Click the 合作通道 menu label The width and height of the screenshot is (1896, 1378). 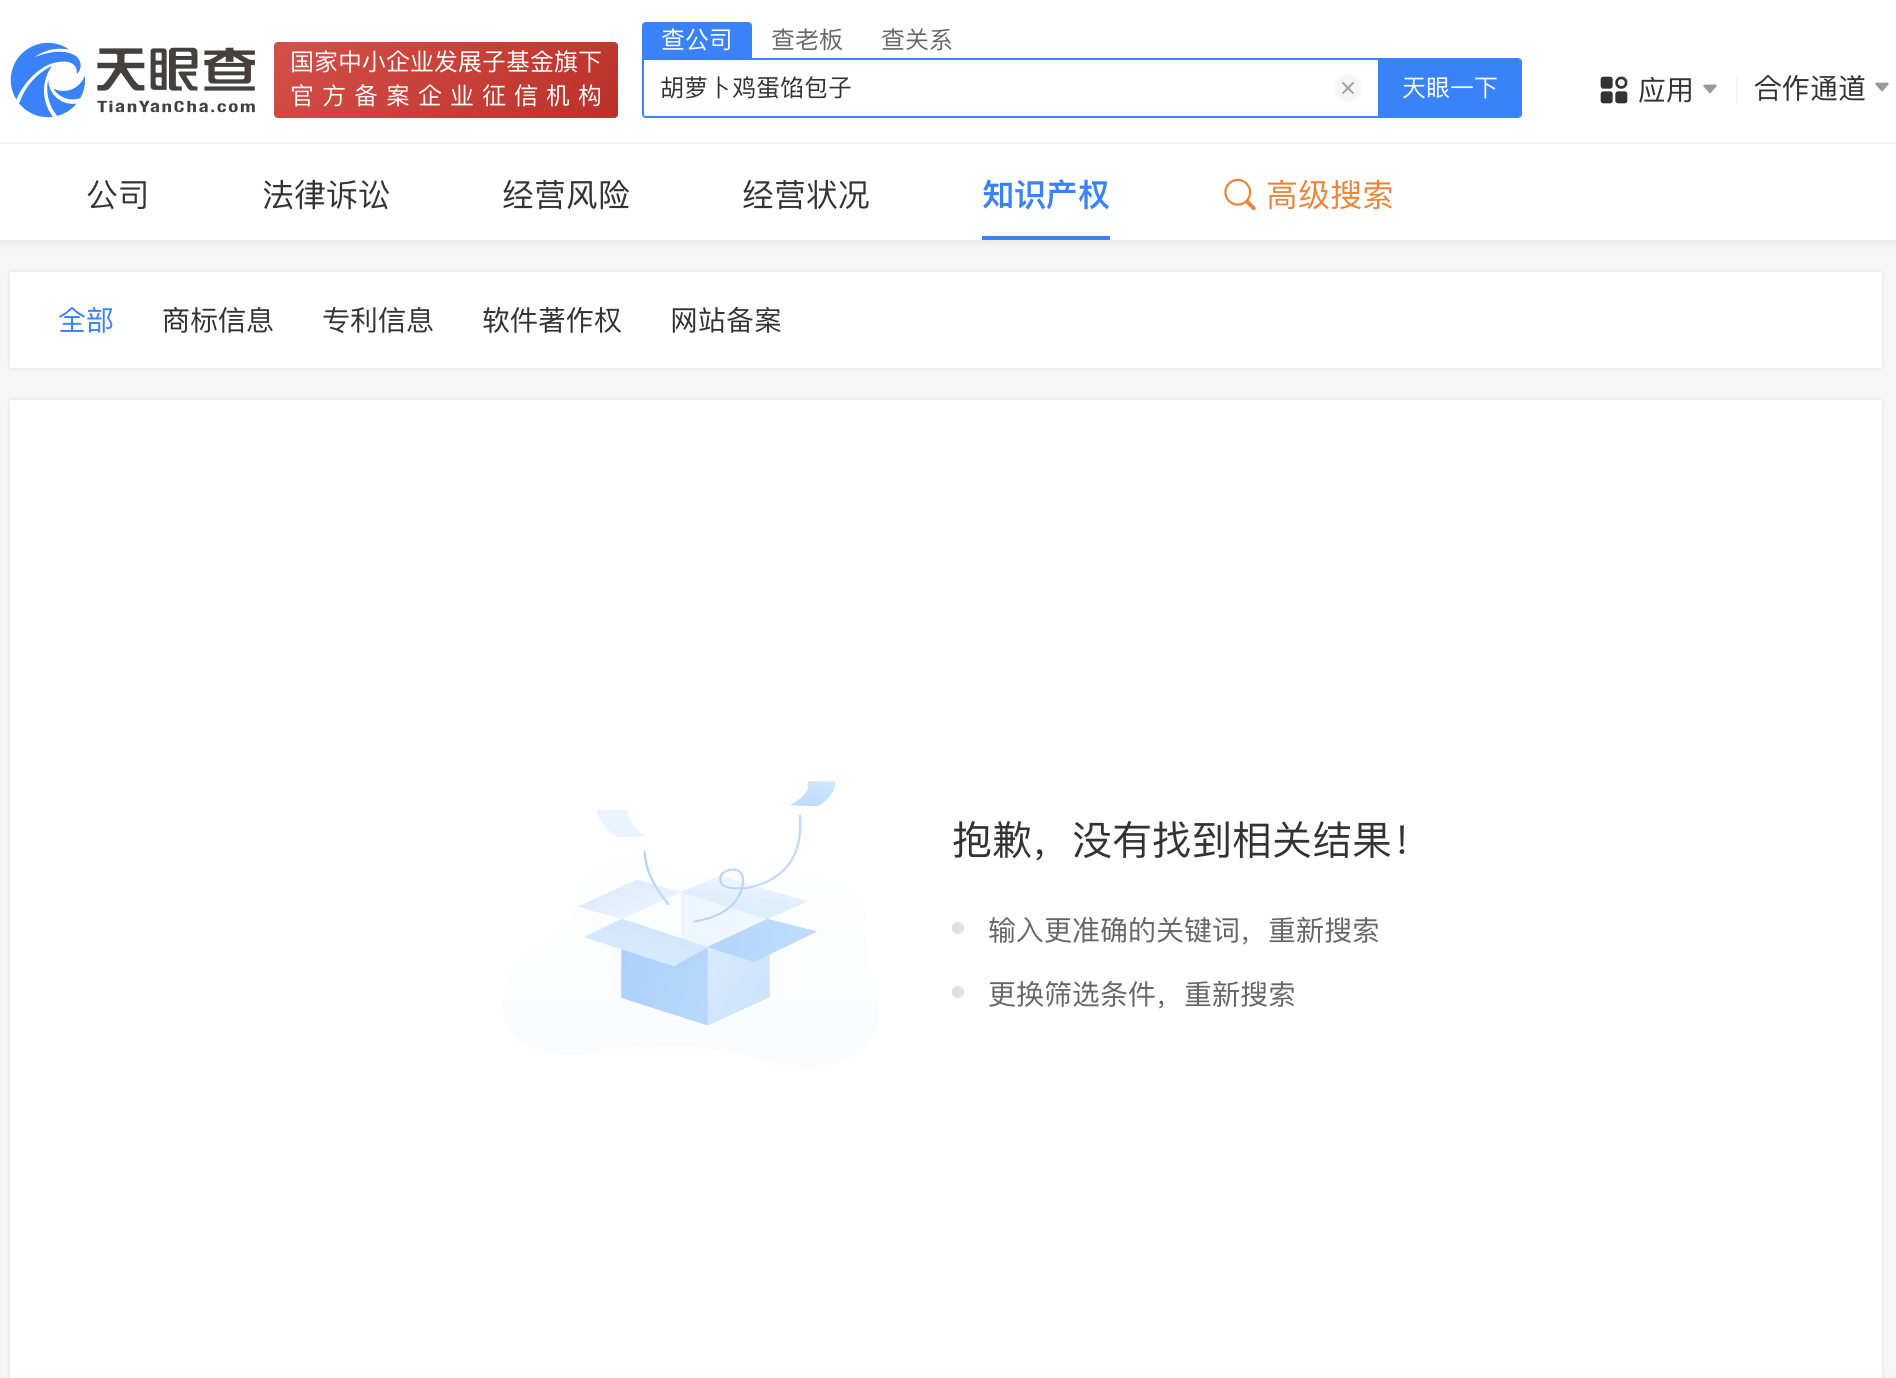point(1810,88)
